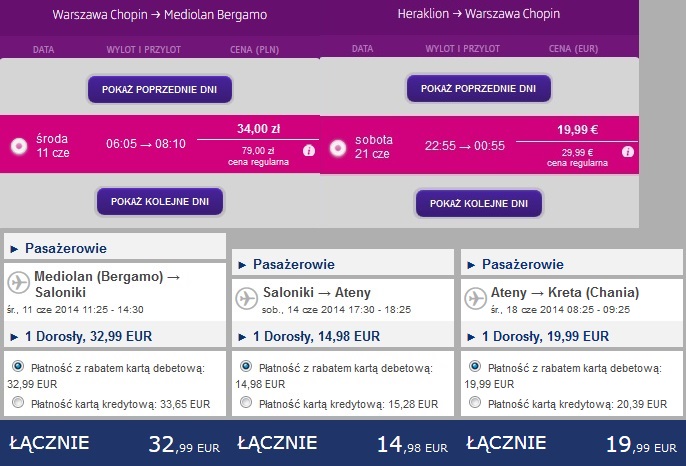Viewport: 686px width, 466px height.
Task: Select the środa 11 cze flight radio
Action: [19, 146]
